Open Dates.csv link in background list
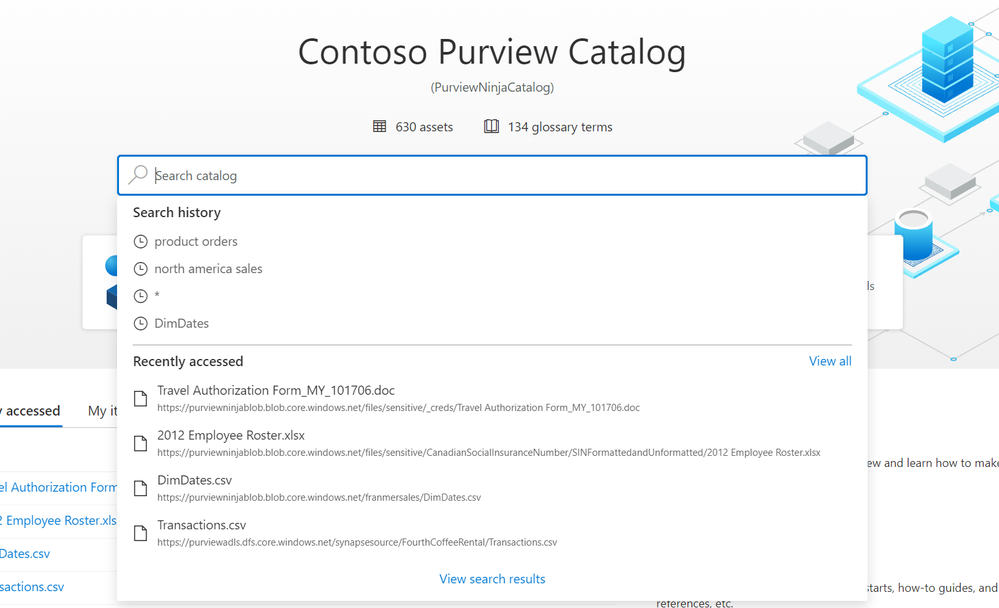Image resolution: width=999 pixels, height=608 pixels. pos(25,554)
